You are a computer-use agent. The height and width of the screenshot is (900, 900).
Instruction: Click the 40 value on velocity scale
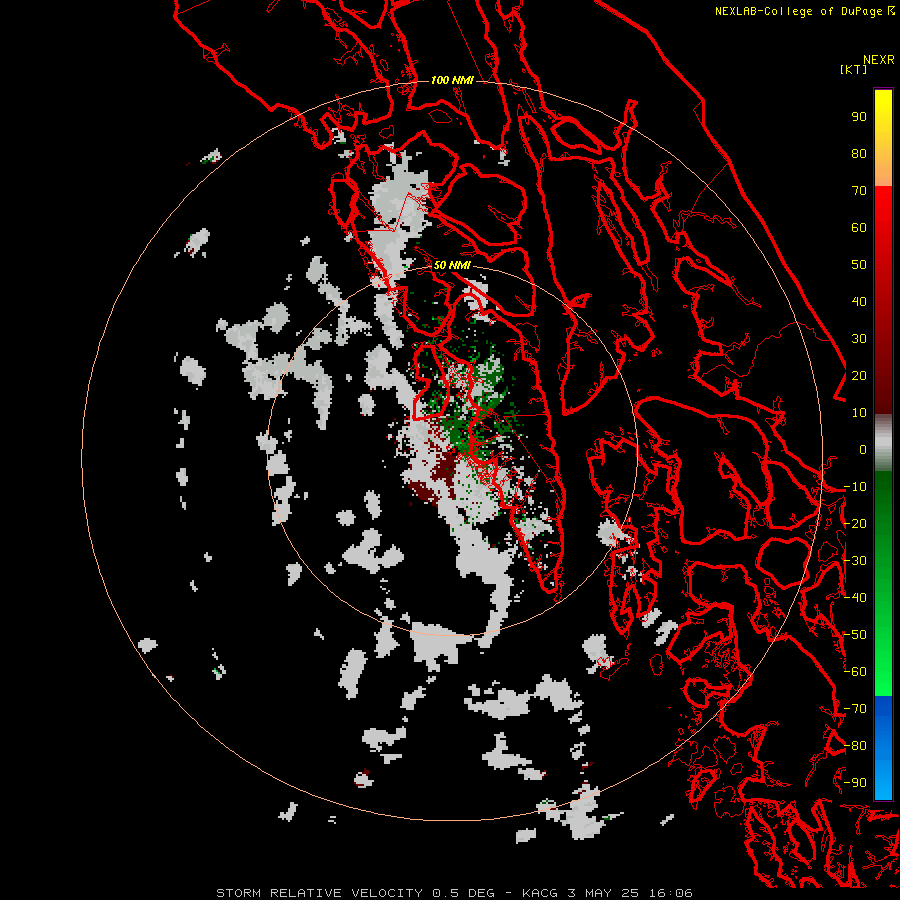coord(859,302)
